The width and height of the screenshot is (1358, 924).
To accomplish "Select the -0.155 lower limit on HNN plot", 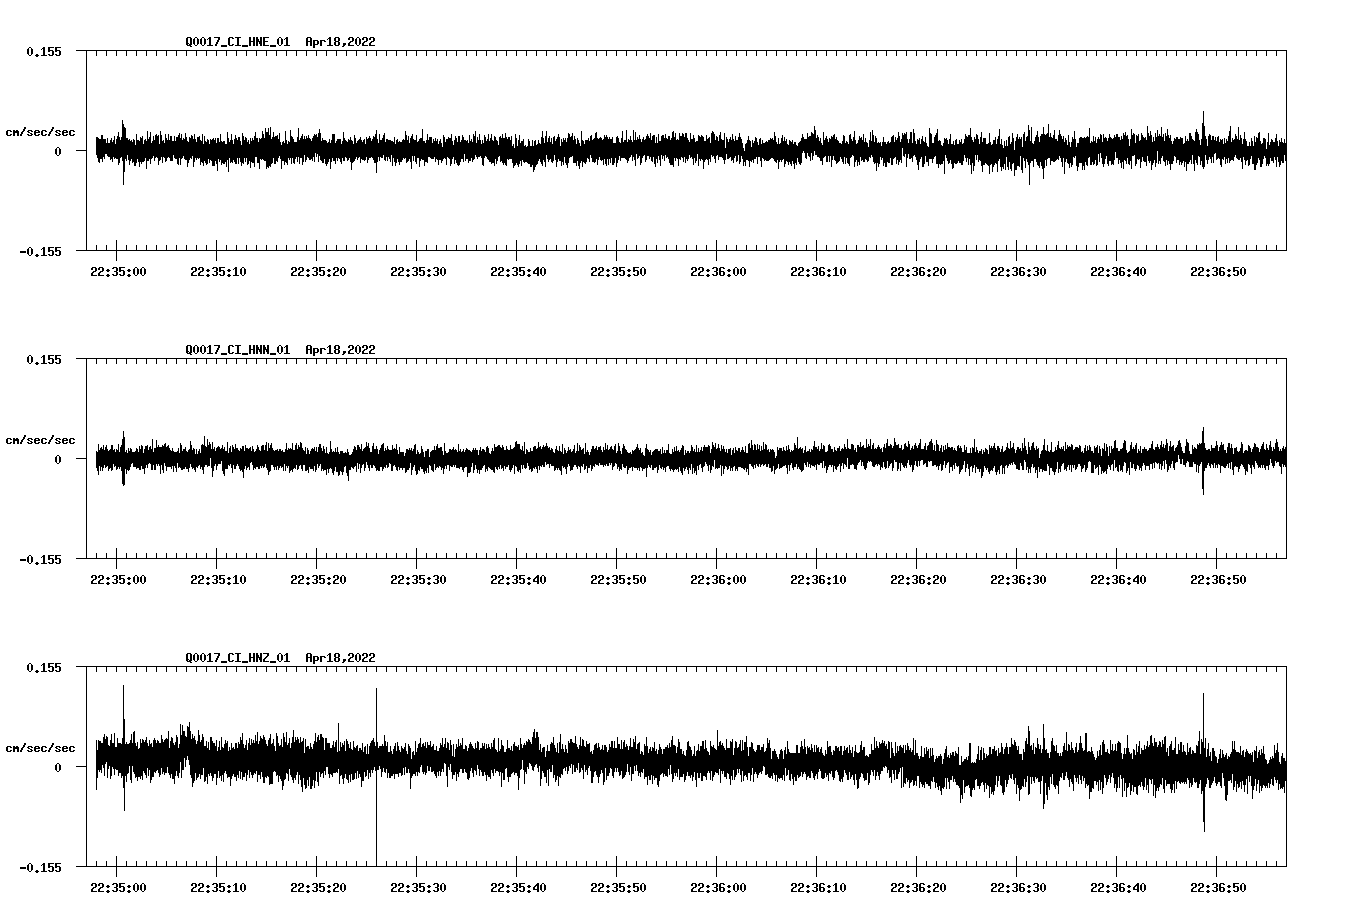I will pyautogui.click(x=40, y=559).
